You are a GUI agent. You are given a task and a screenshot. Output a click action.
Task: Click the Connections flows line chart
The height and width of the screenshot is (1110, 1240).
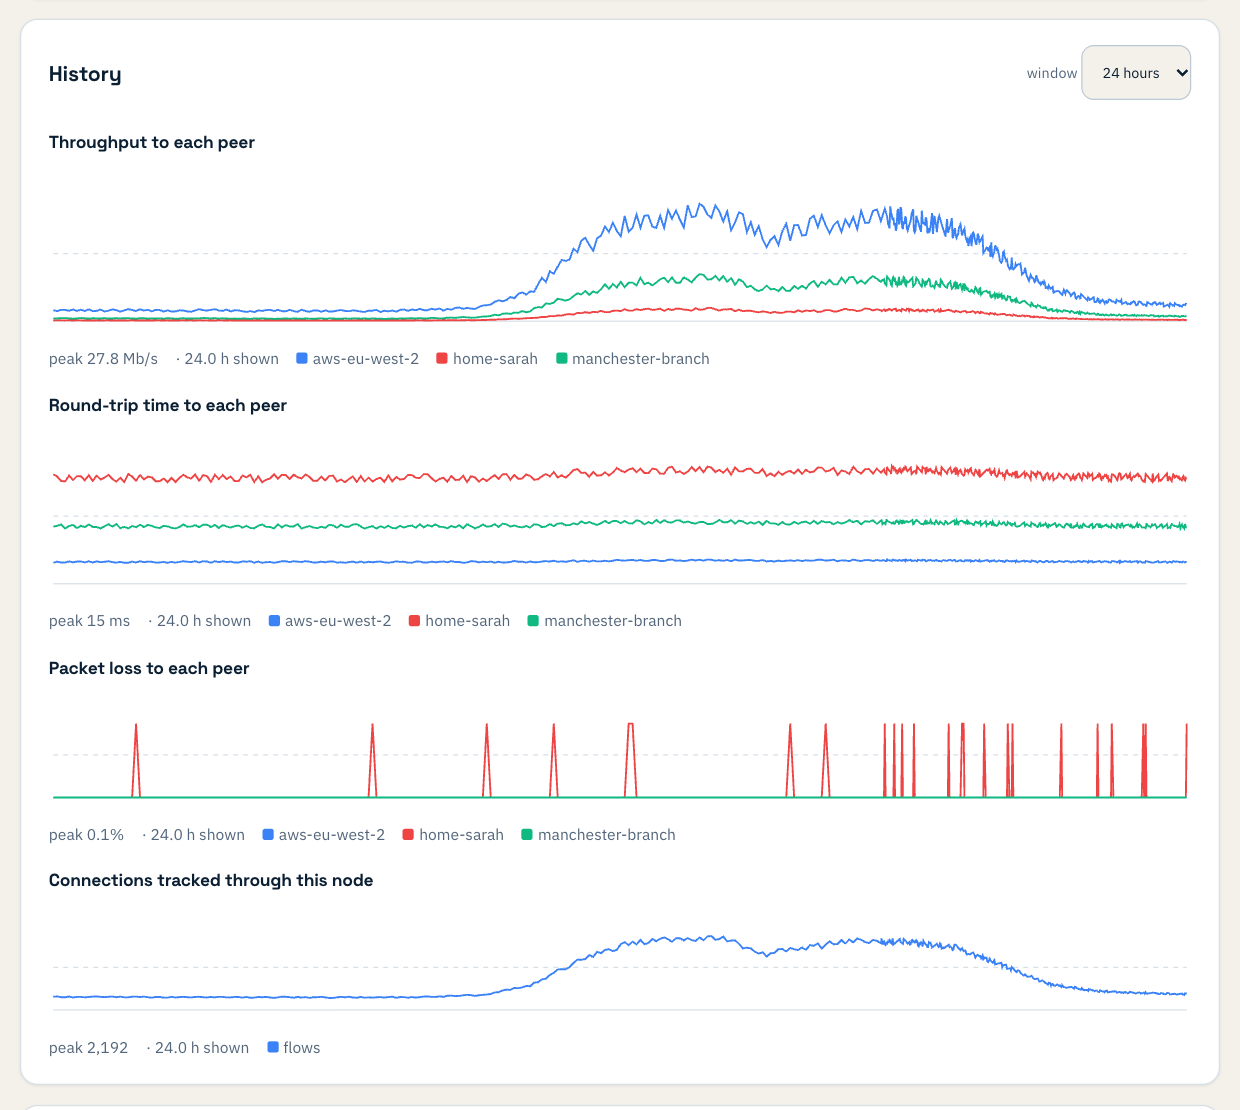(x=620, y=968)
